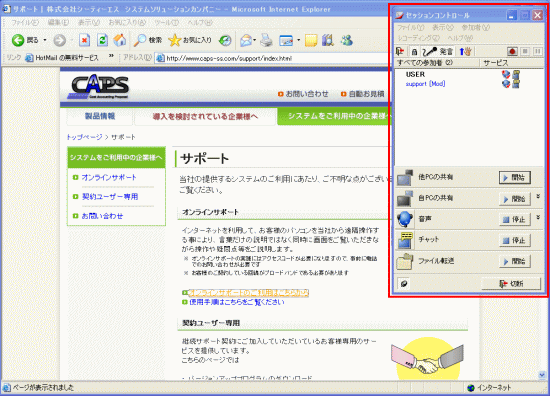
Task: Click the 自動お見積 header link
Action: click(366, 94)
